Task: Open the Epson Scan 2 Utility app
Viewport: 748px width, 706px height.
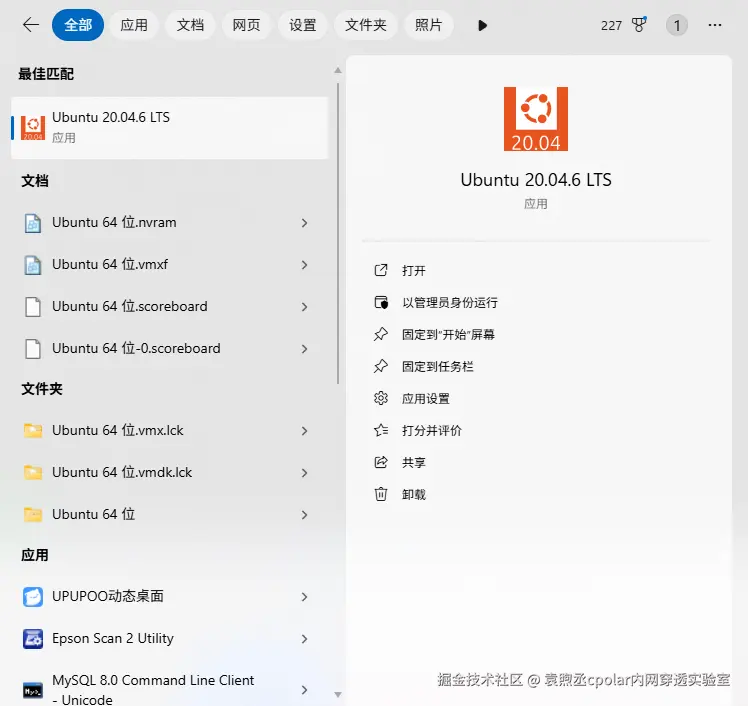Action: click(x=169, y=639)
